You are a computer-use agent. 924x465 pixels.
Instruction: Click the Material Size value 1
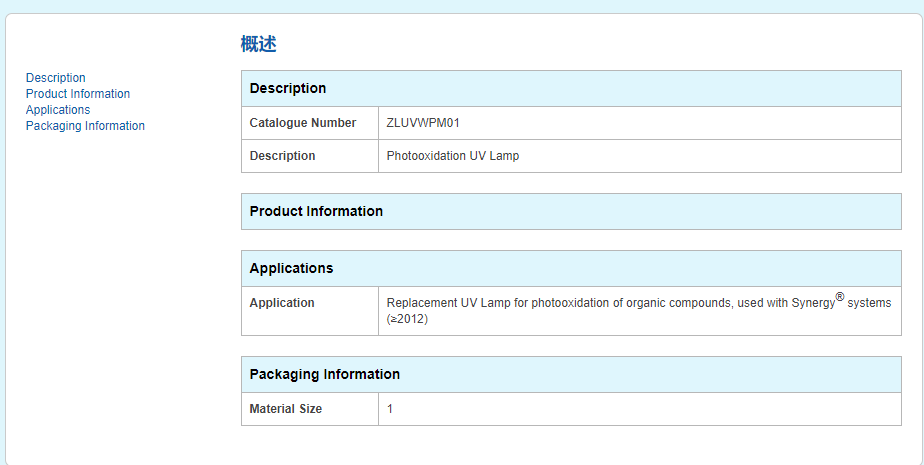click(390, 409)
